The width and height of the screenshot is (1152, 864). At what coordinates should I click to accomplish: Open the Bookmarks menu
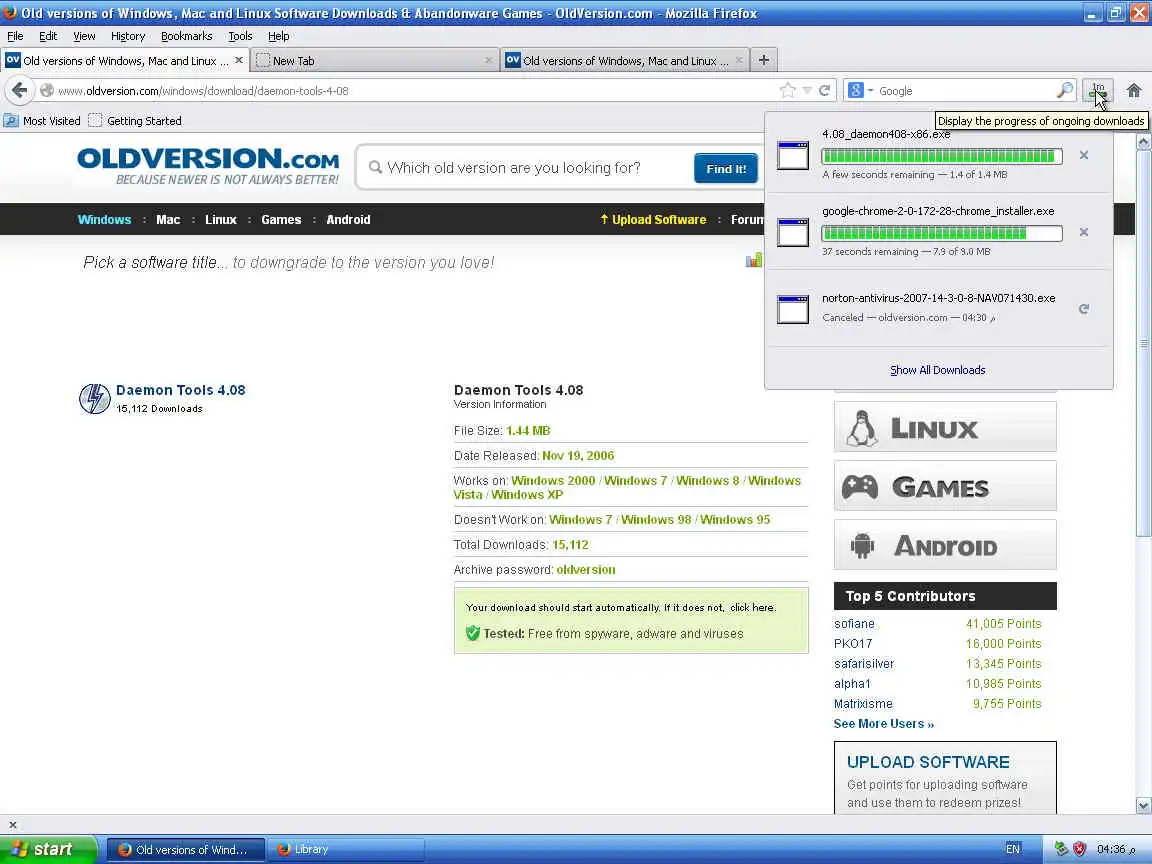click(187, 36)
